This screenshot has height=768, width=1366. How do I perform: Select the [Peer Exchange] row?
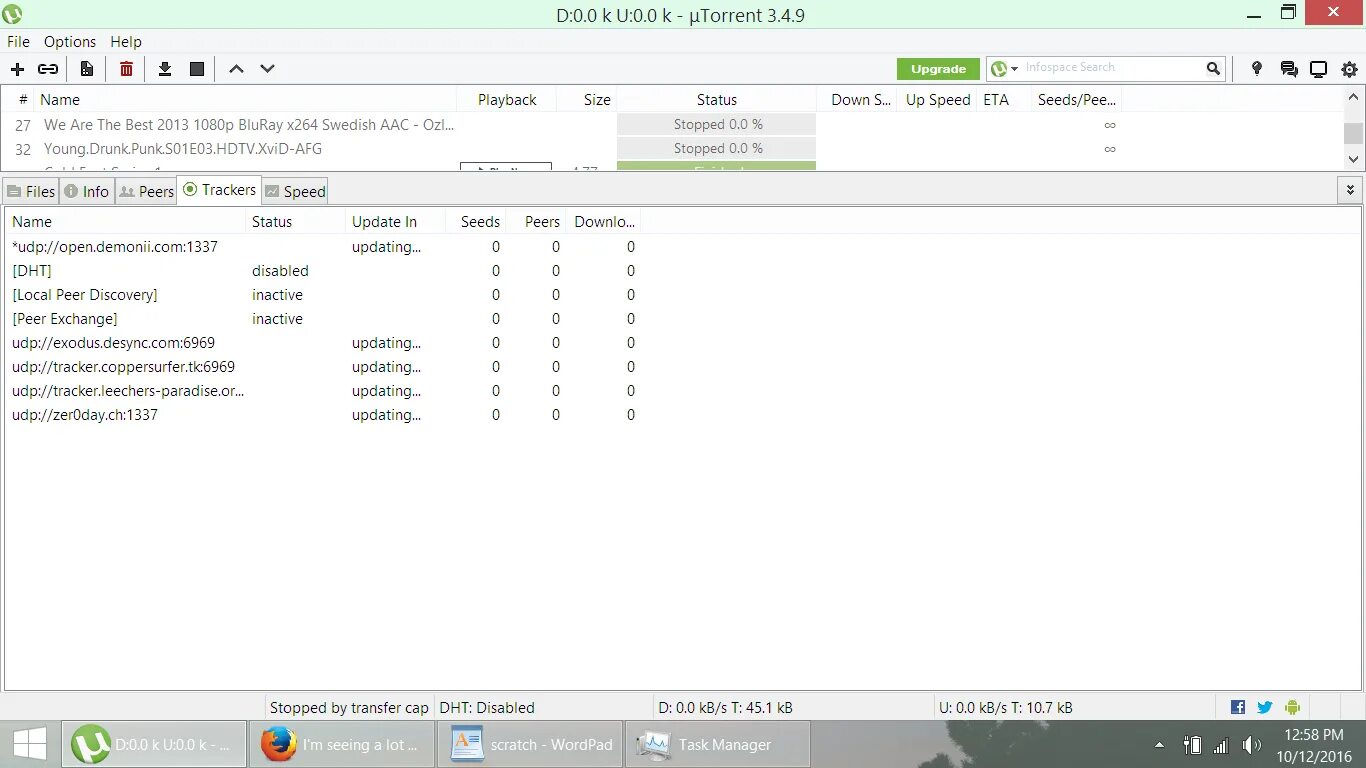click(x=323, y=319)
